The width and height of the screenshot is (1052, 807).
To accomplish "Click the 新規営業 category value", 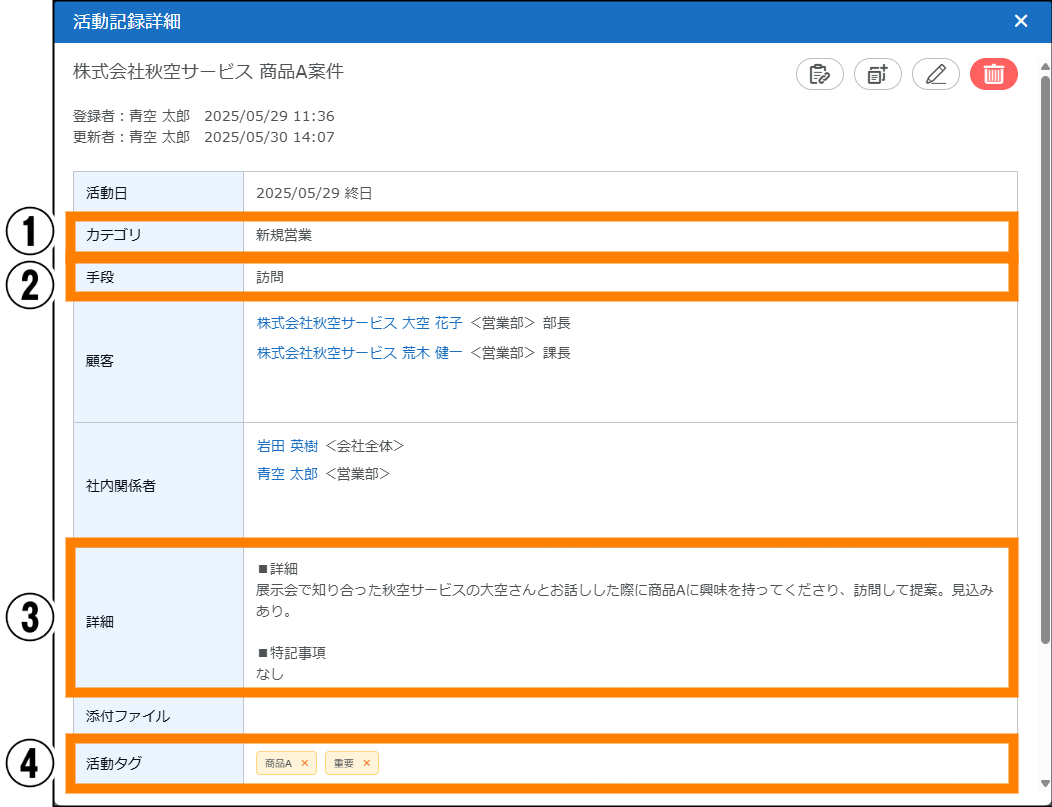I will point(284,235).
